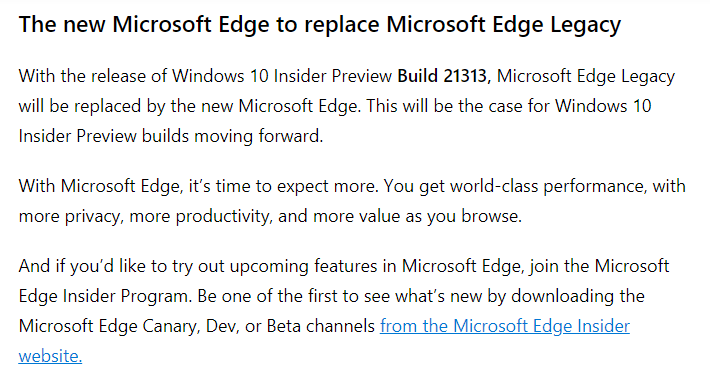The height and width of the screenshot is (387, 710).
Task: Click "it's time to expect more" sentence
Action: (x=283, y=186)
